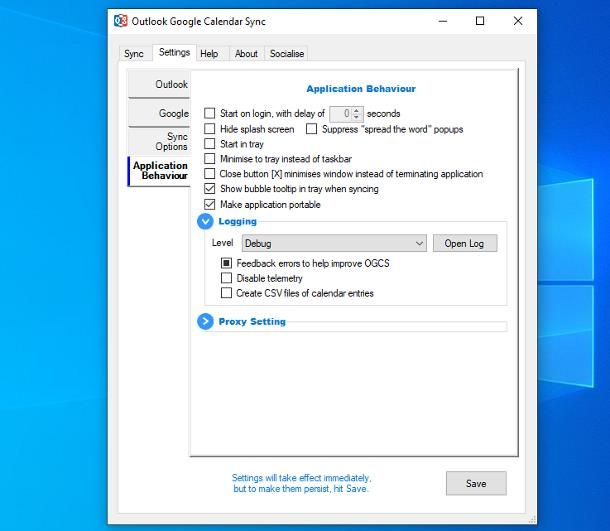Click the Outlook Google Calendar Sync app icon
Image resolution: width=610 pixels, height=531 pixels.
pos(120,21)
